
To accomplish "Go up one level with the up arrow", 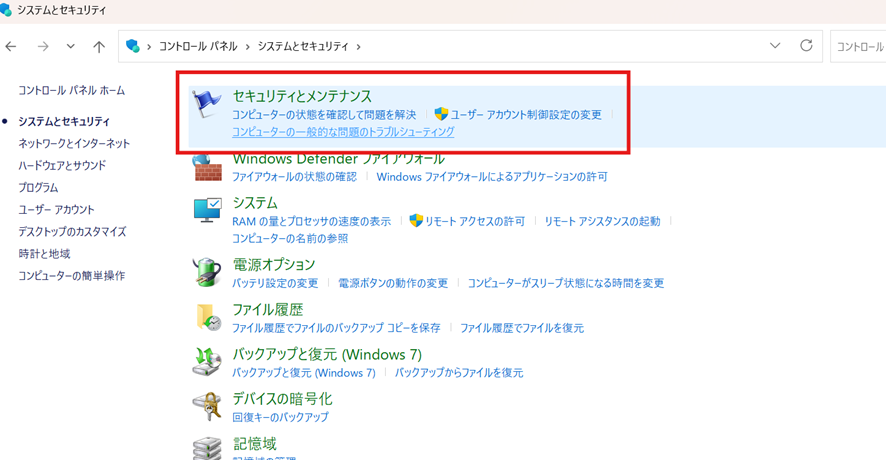I will 99,46.
